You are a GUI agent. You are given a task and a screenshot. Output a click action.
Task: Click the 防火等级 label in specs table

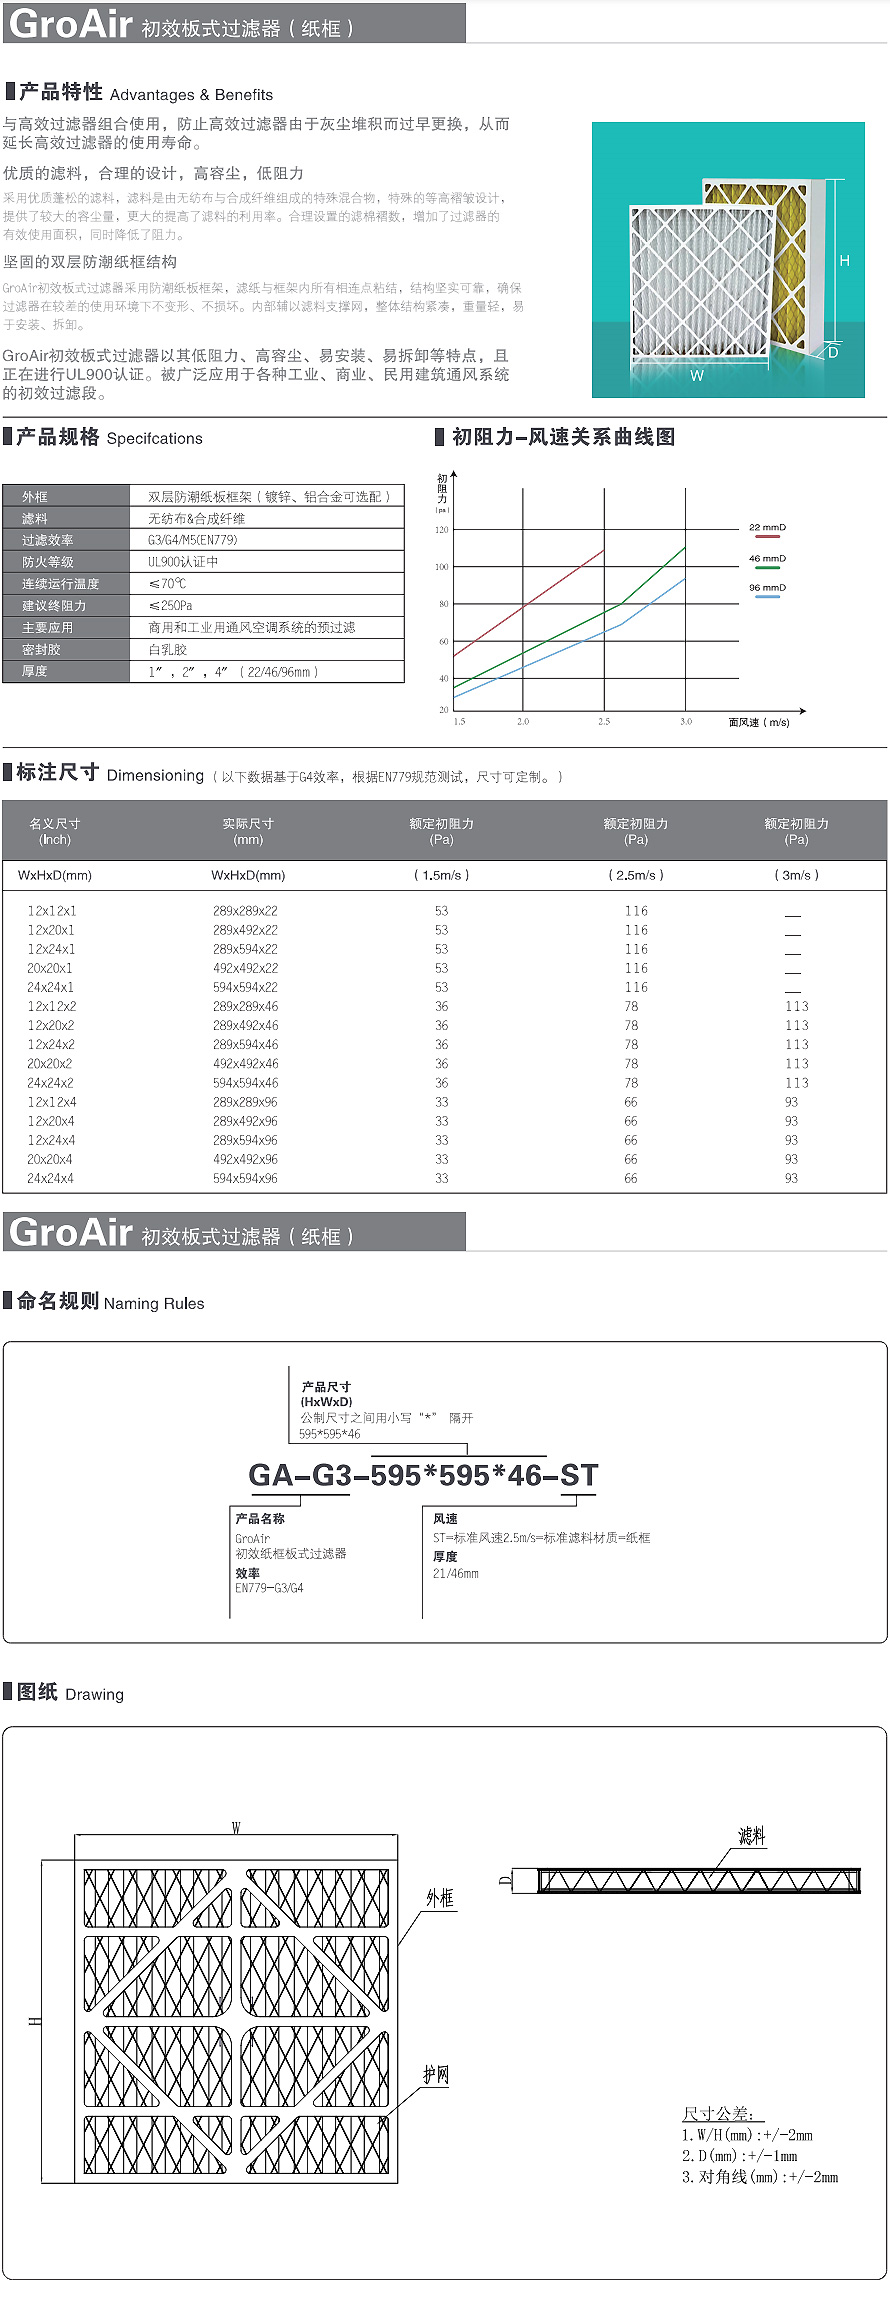tap(48, 562)
